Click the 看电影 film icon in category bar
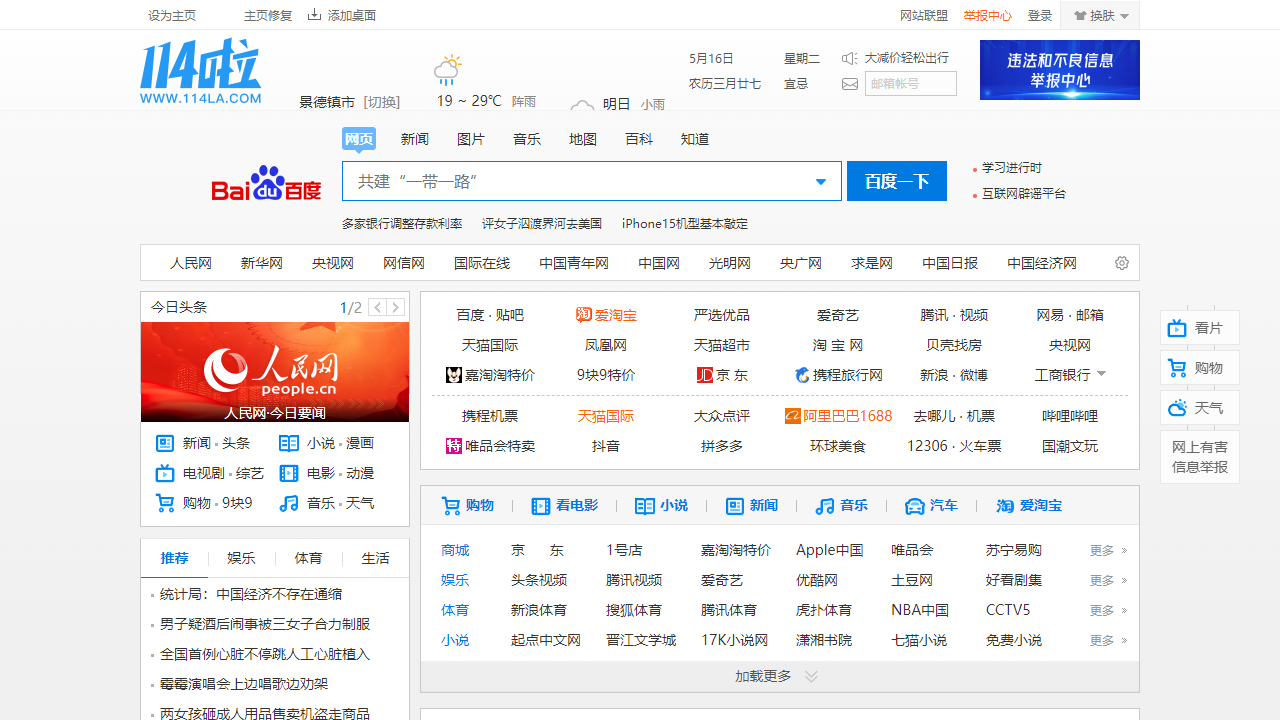The image size is (1280, 720). pyautogui.click(x=541, y=506)
